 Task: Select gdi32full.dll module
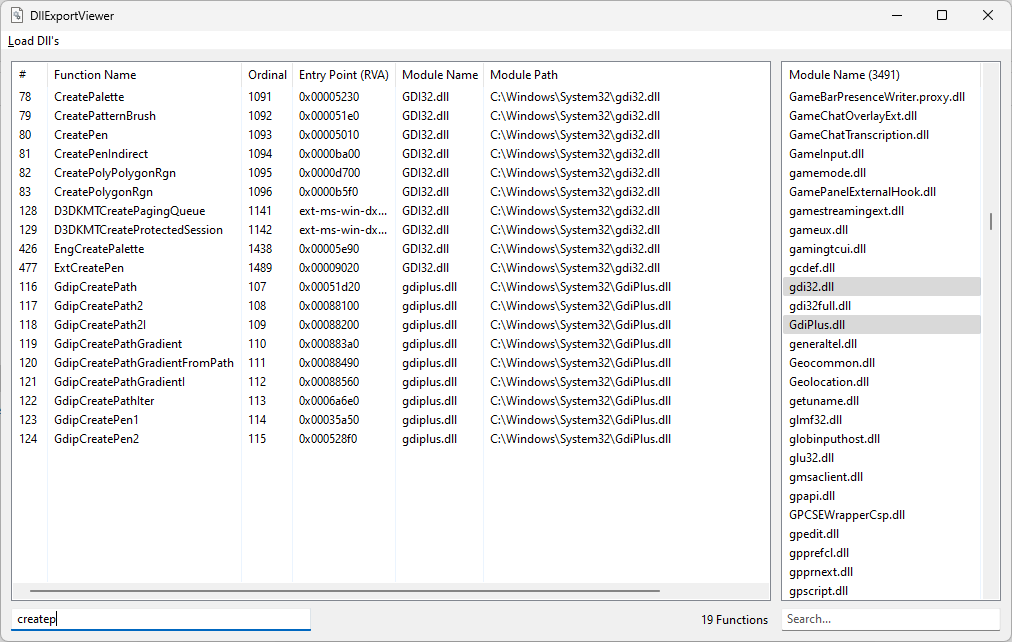[882, 306]
